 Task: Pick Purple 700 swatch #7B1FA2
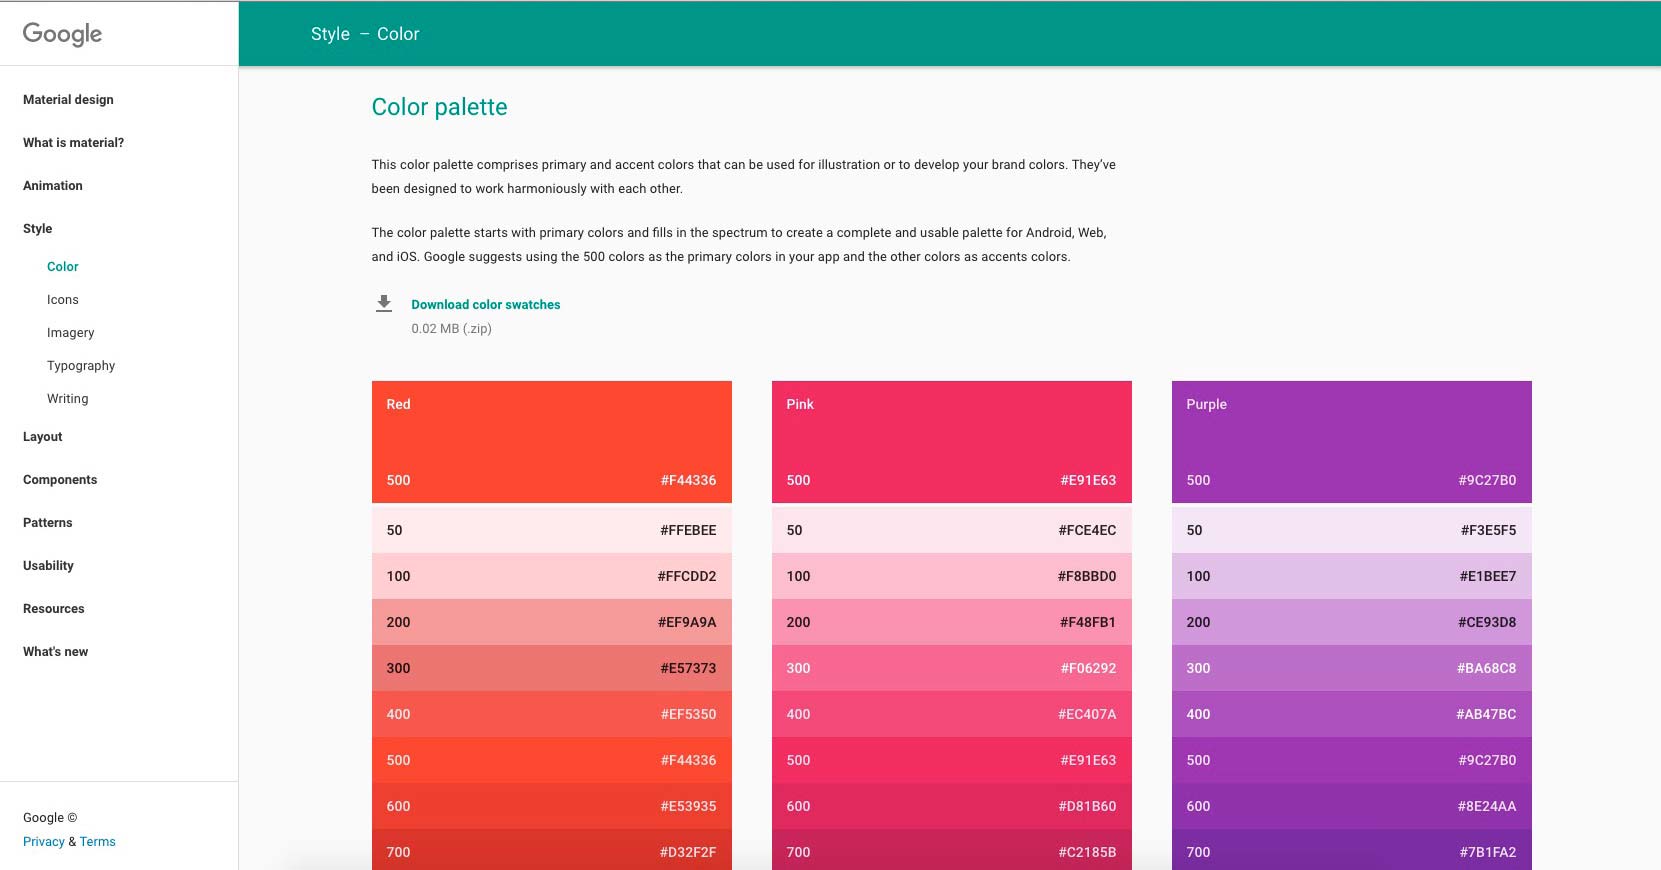click(1352, 850)
